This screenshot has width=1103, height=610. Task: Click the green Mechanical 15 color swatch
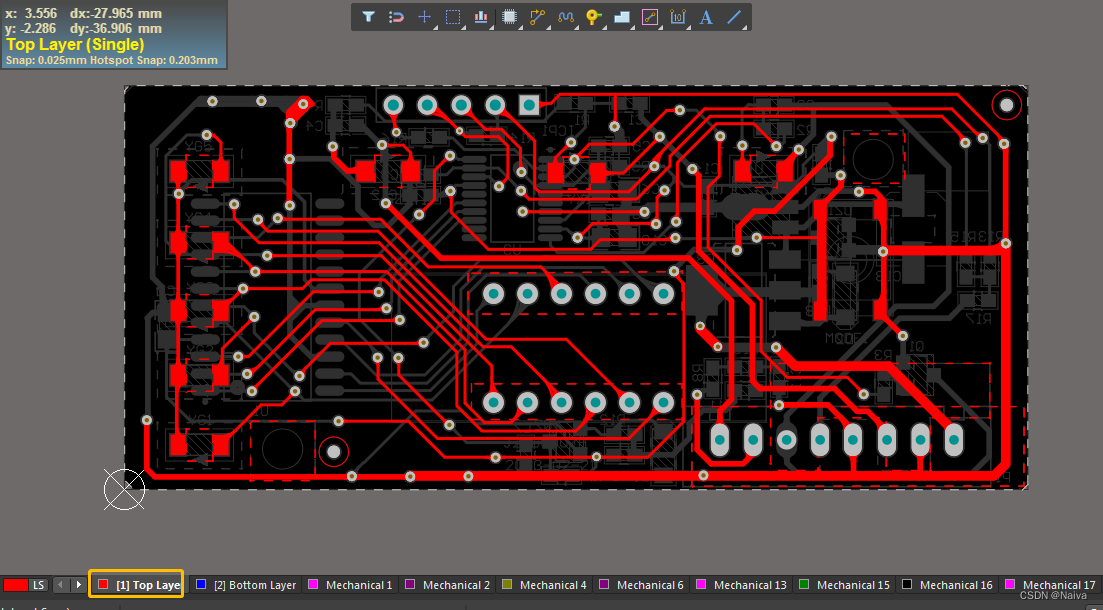tap(804, 585)
